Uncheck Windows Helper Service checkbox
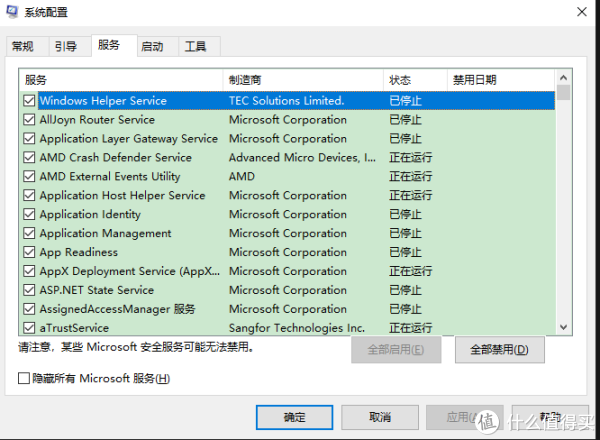The height and width of the screenshot is (440, 600). (x=29, y=101)
